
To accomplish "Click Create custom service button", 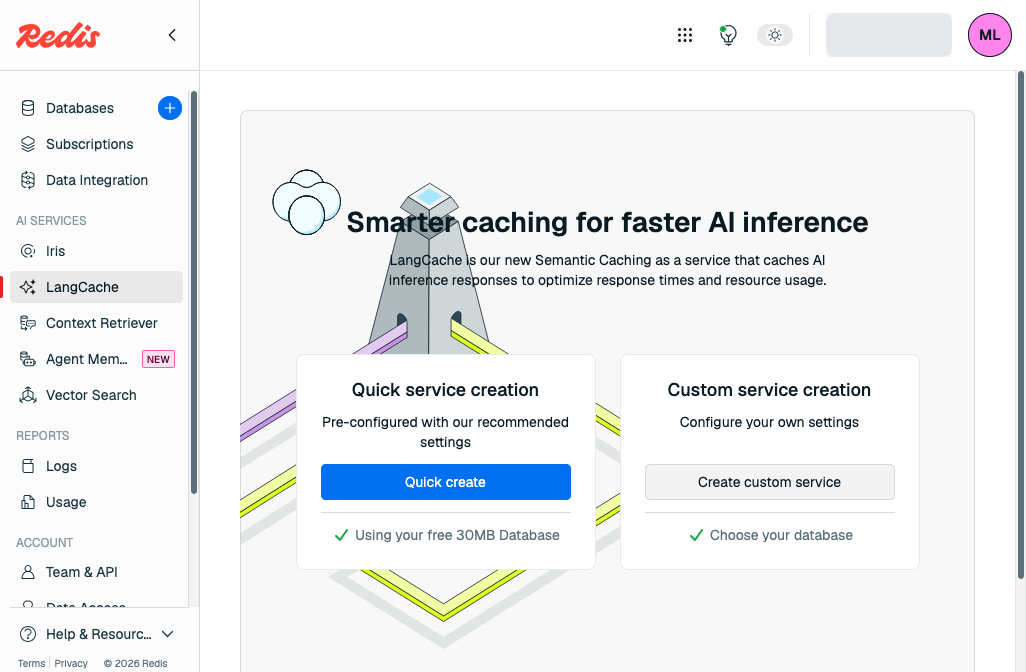I will (770, 482).
